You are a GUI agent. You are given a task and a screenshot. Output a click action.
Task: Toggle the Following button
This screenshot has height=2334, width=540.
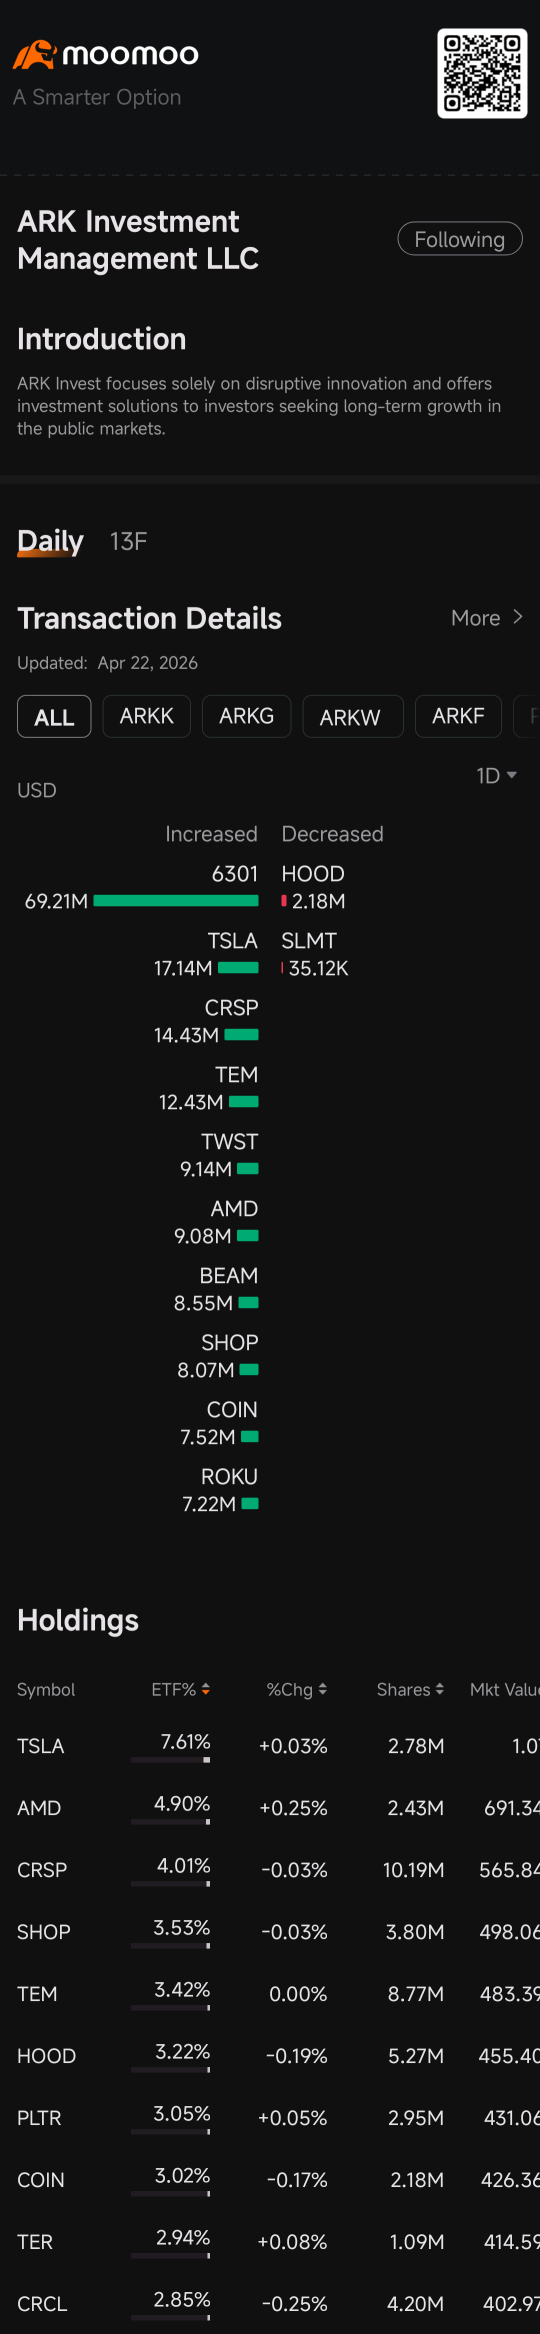tap(460, 239)
